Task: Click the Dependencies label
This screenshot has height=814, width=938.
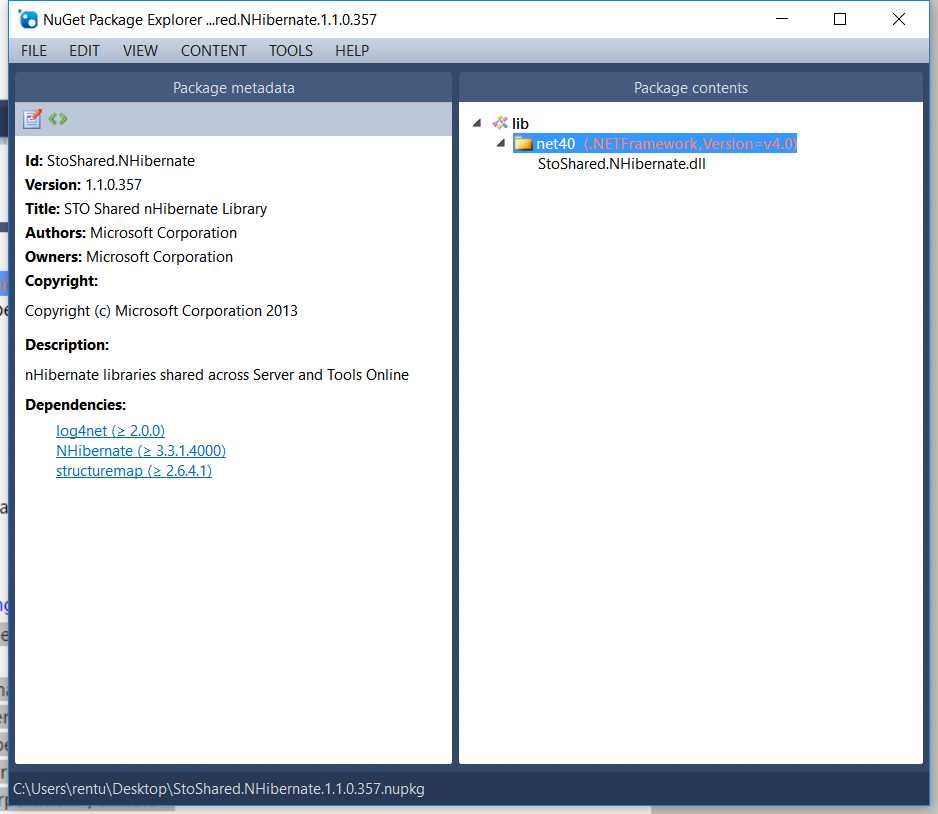Action: pos(75,405)
